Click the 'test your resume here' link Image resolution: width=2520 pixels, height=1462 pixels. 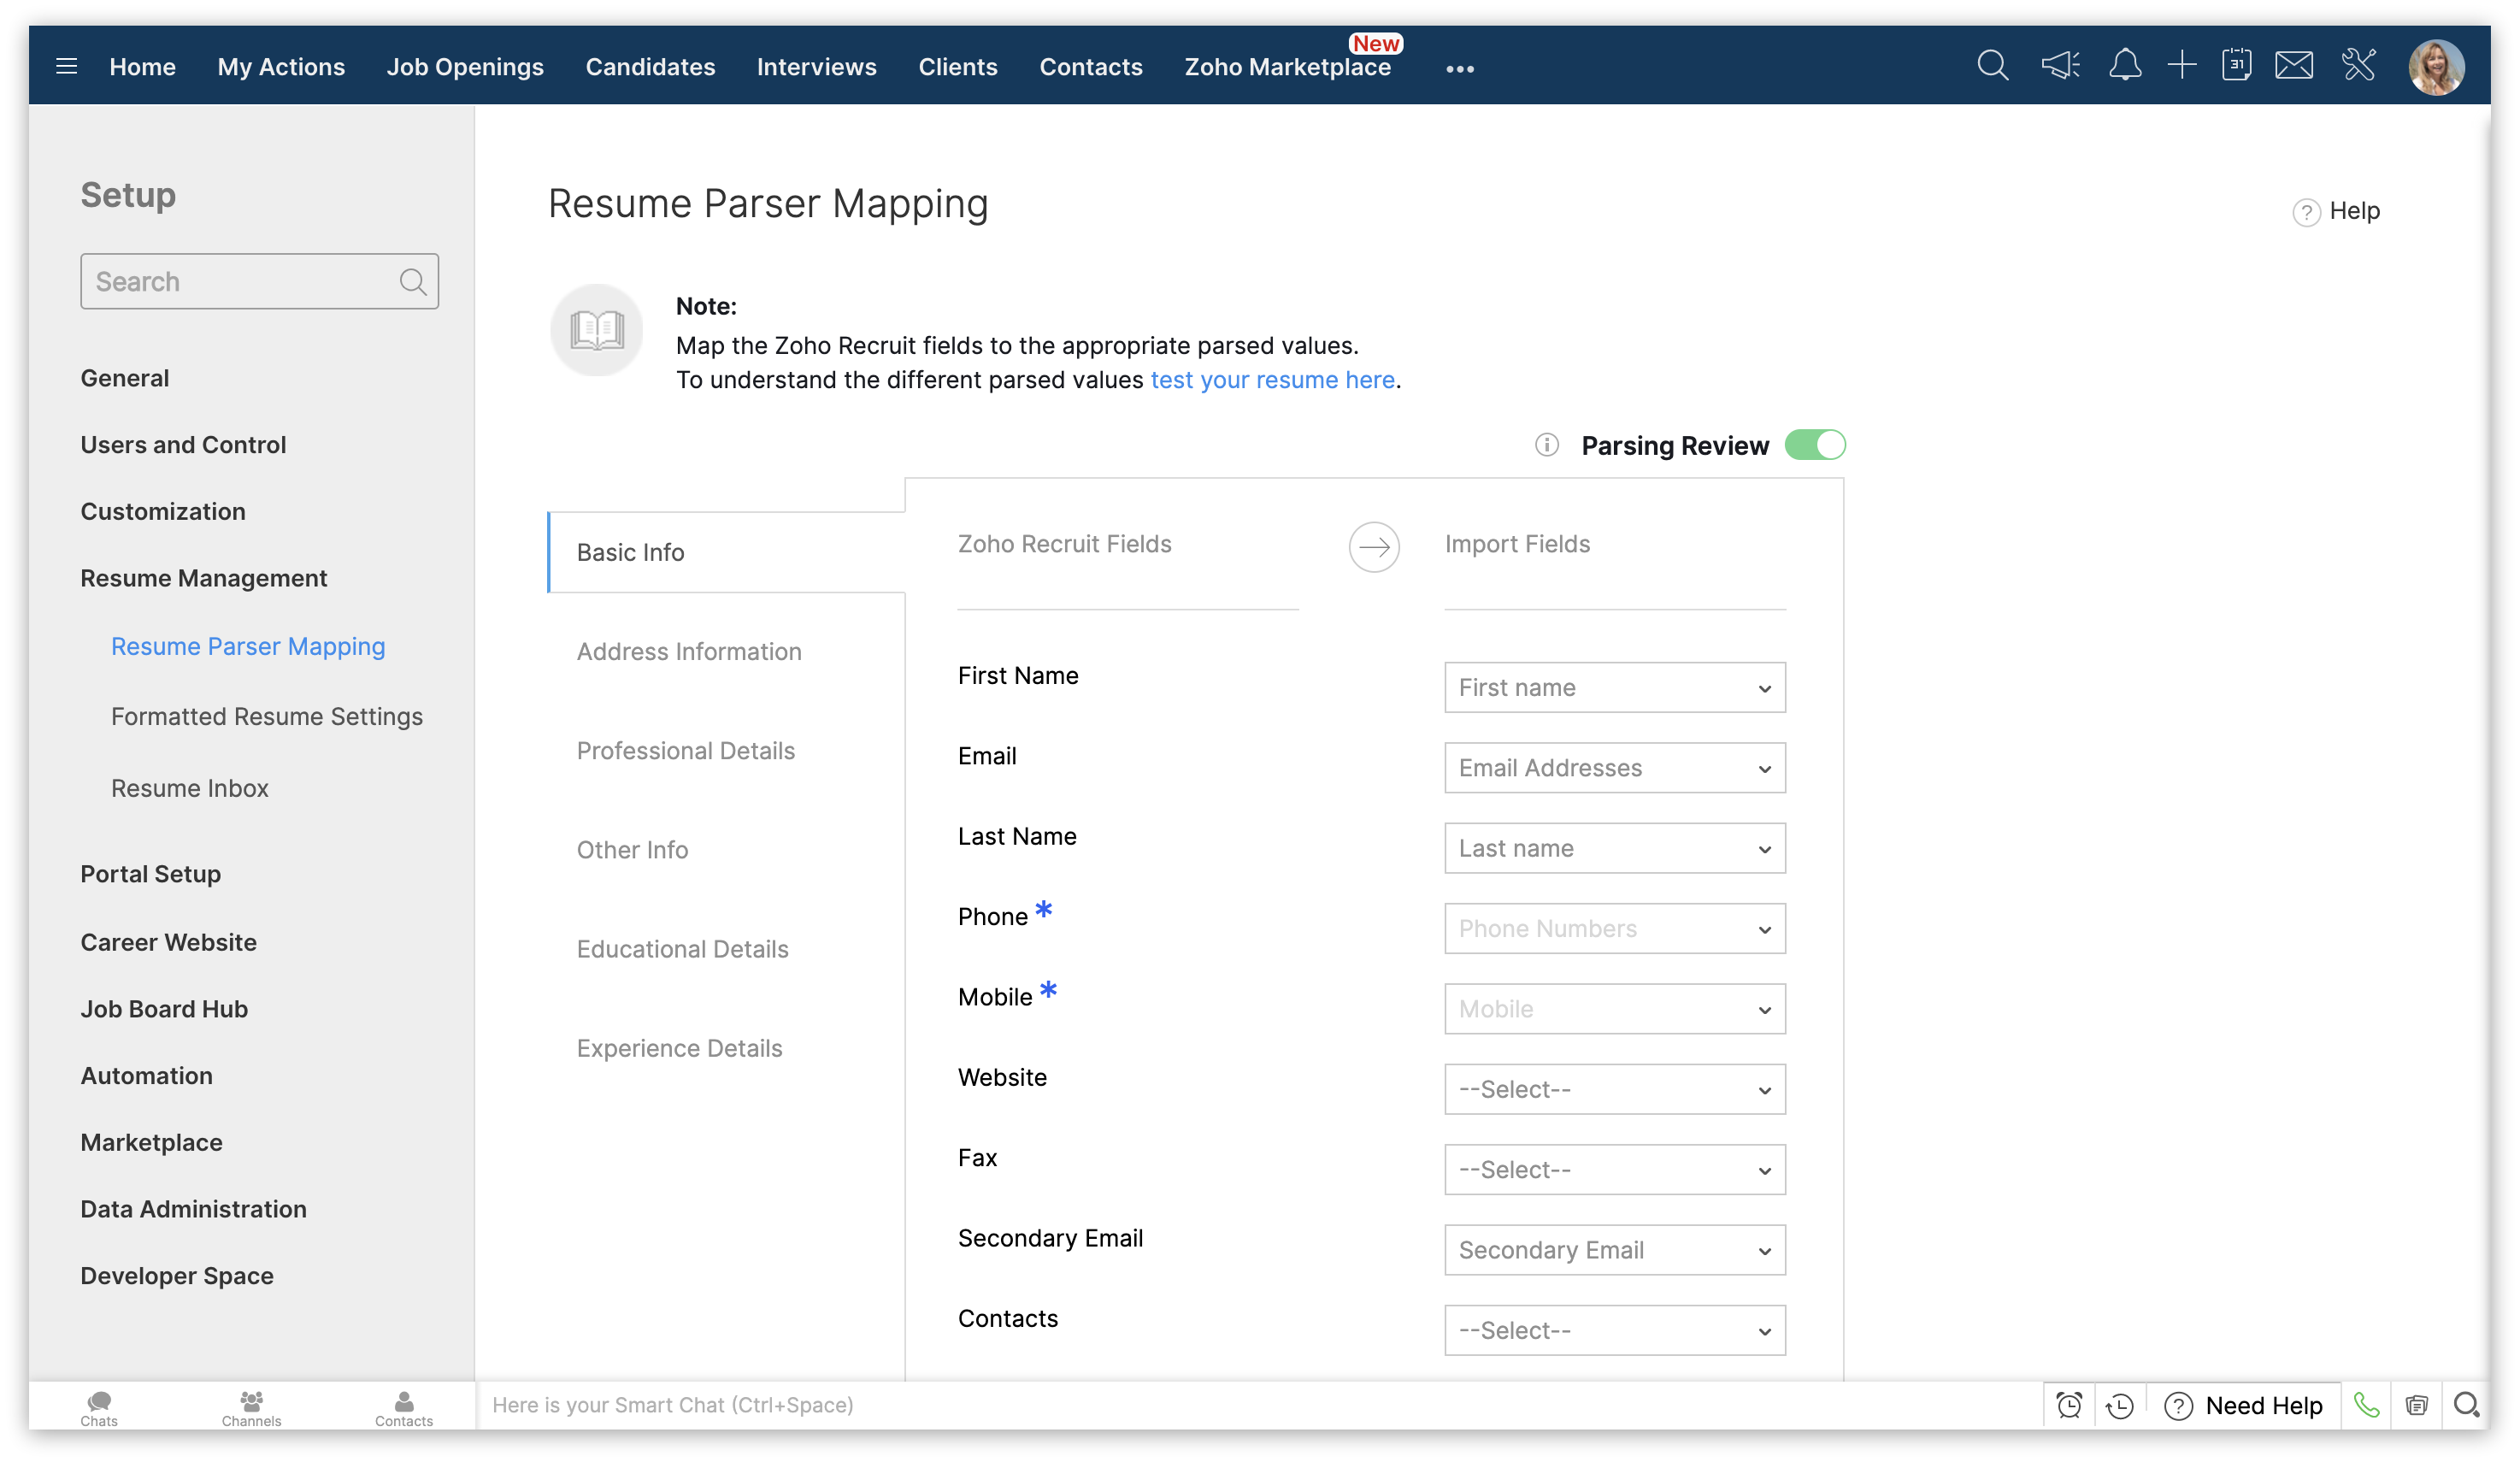coord(1272,380)
